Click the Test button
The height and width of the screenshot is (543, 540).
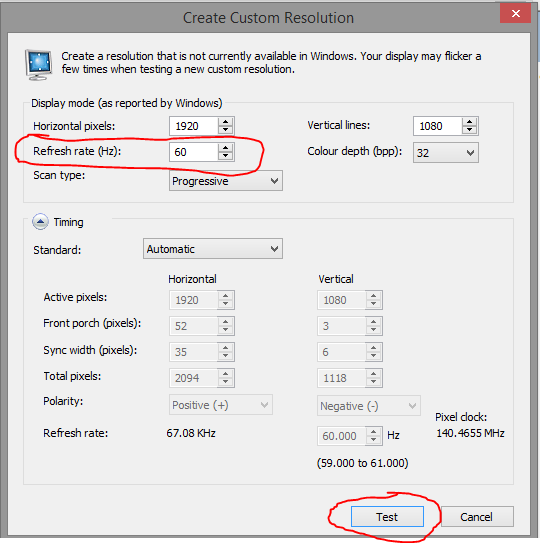coord(387,517)
